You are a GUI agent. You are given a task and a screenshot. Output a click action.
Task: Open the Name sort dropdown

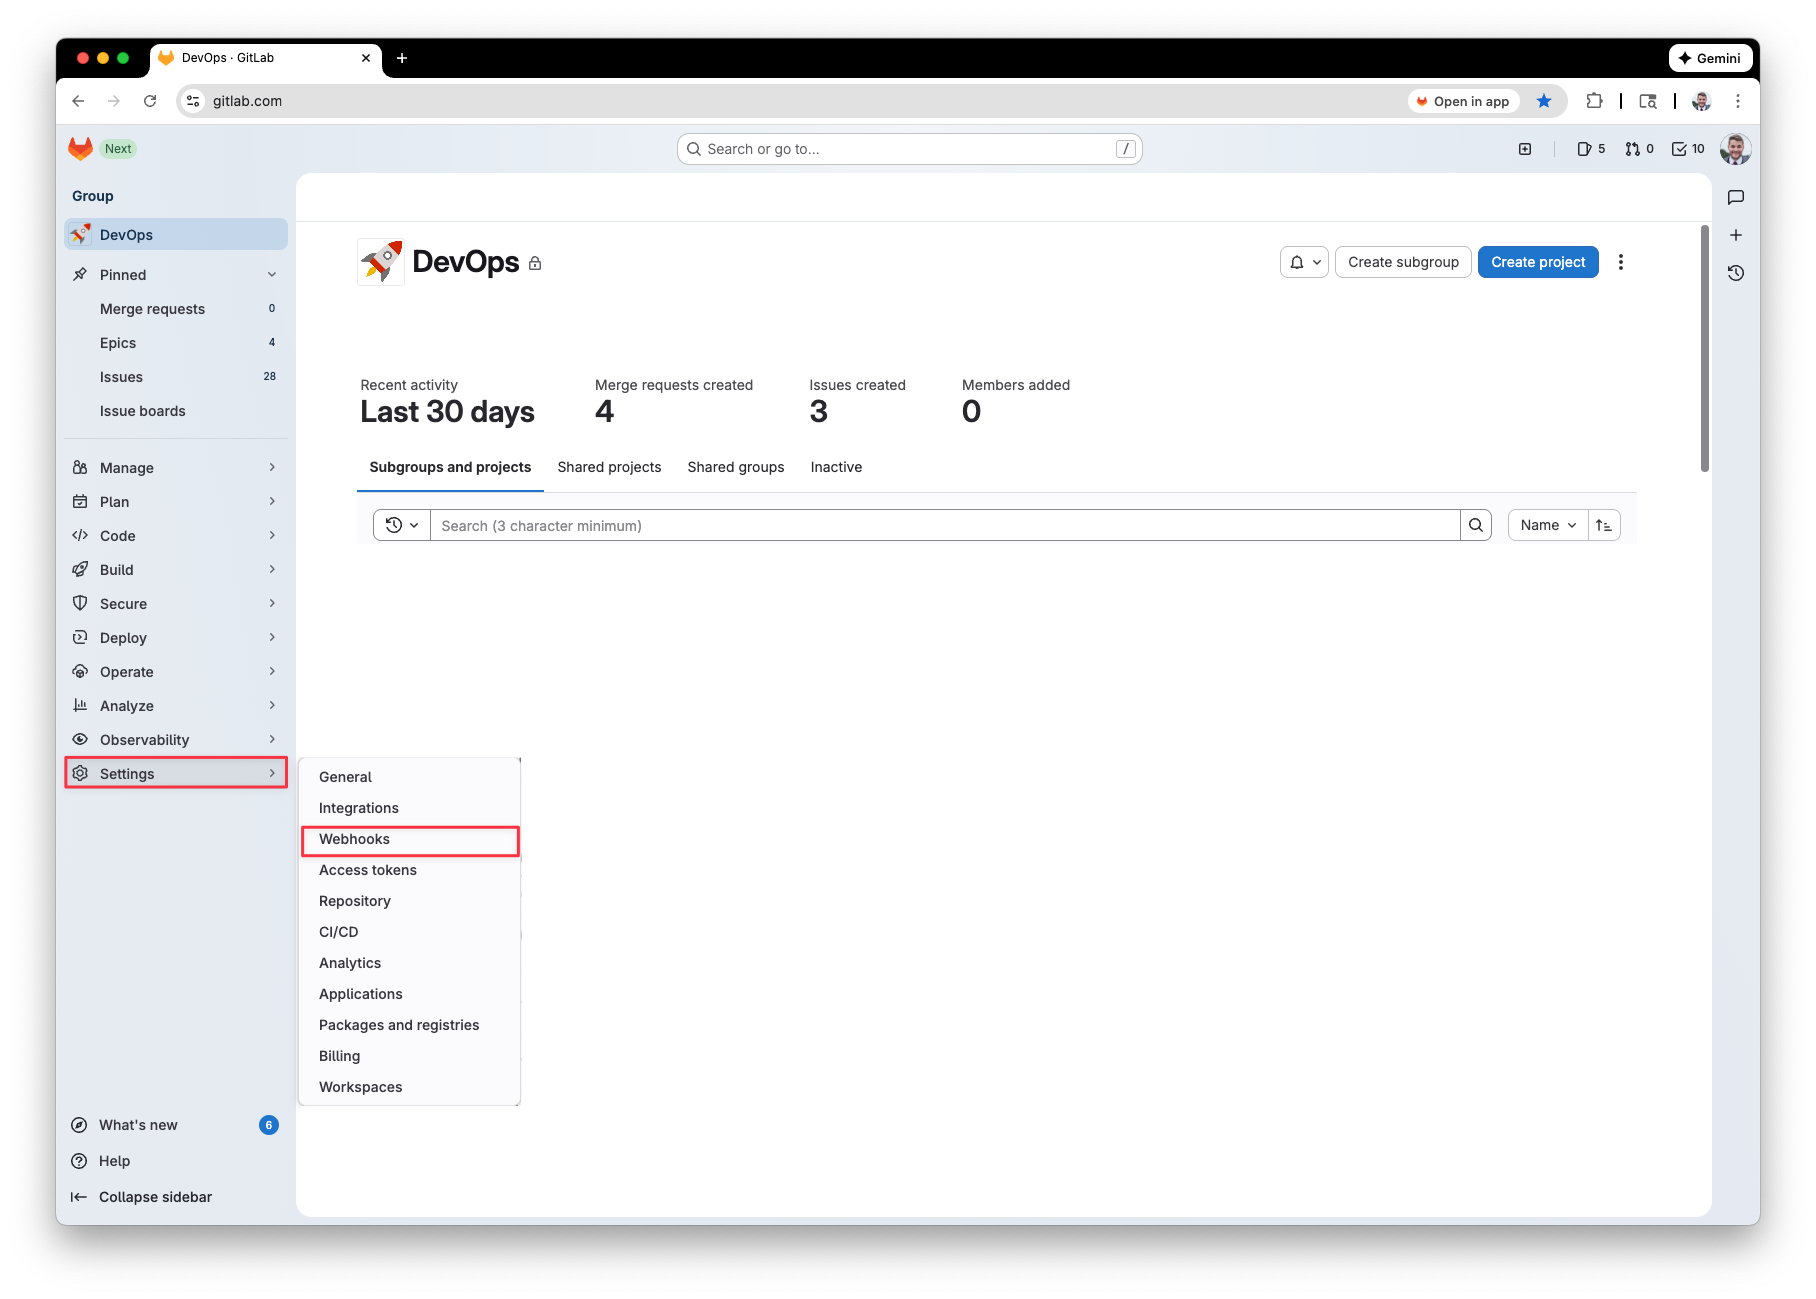[1547, 525]
